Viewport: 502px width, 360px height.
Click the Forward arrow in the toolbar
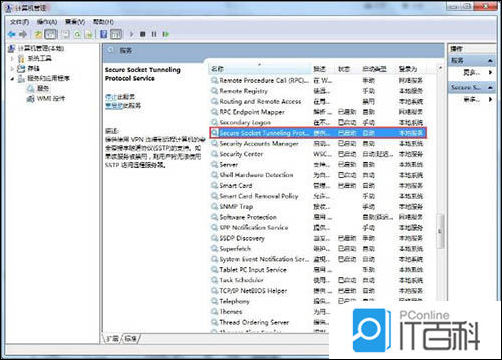pos(23,34)
